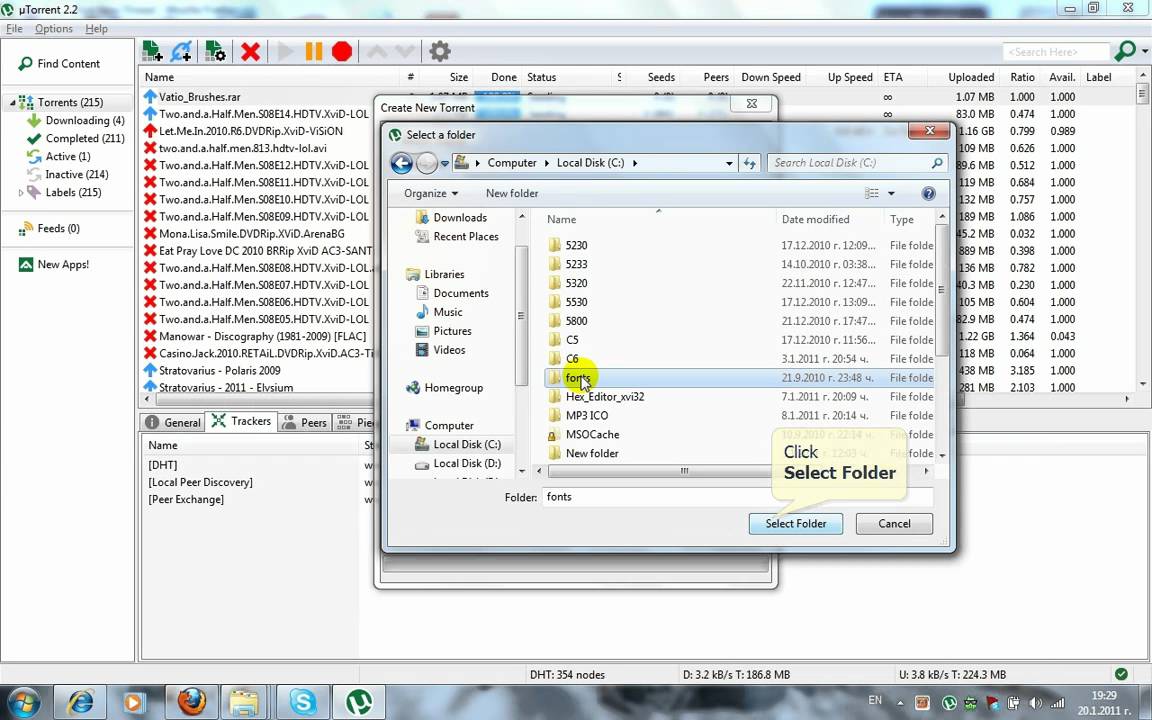Select Active (1) category
Screen dimensions: 1152x720
[68, 156]
